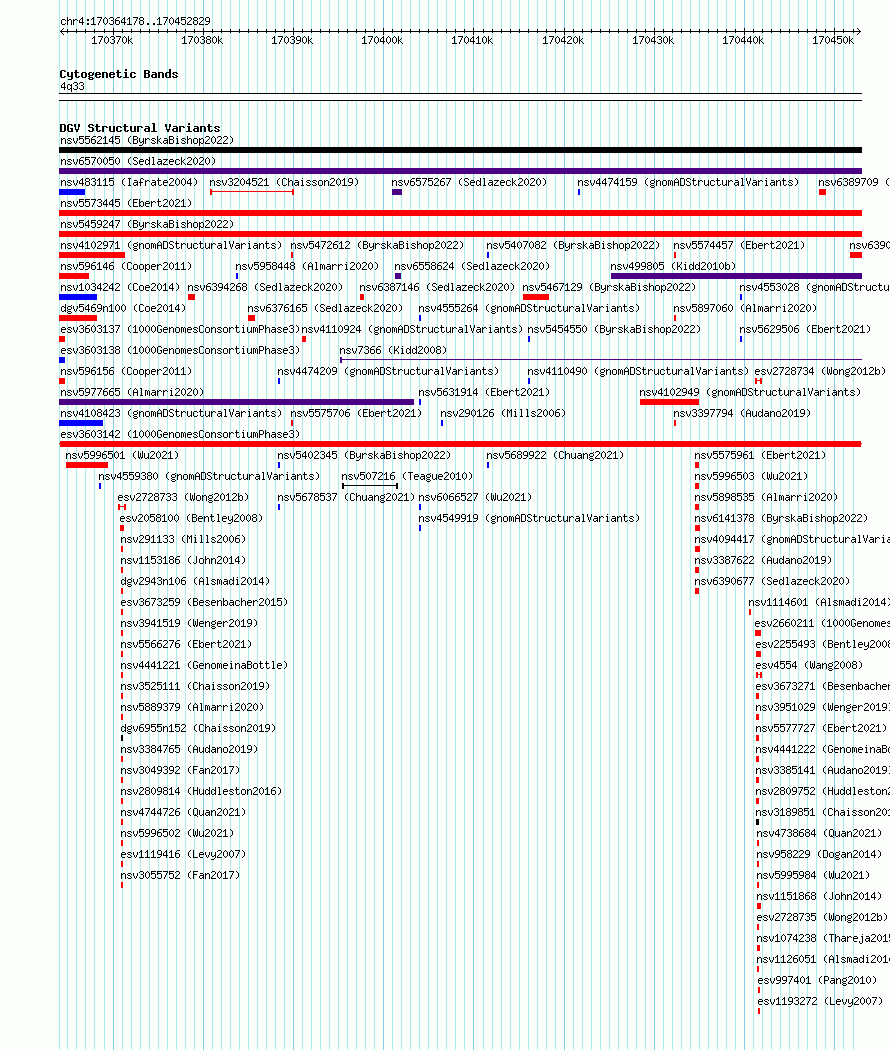The height and width of the screenshot is (1050, 890).
Task: Open the nsv5454550 (ByrskaBishop2022) label
Action: pyautogui.click(x=614, y=329)
